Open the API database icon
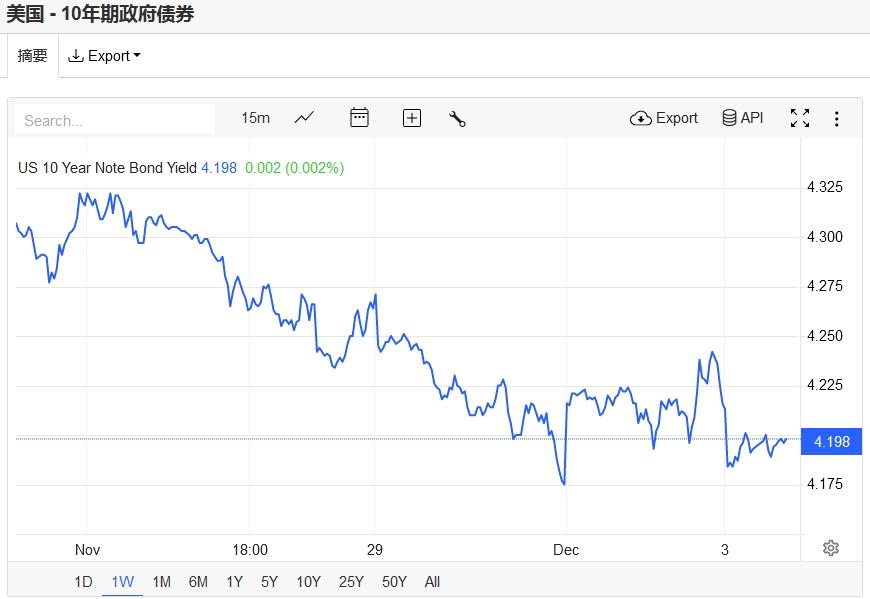Screen dimensions: 870x599 pos(742,118)
